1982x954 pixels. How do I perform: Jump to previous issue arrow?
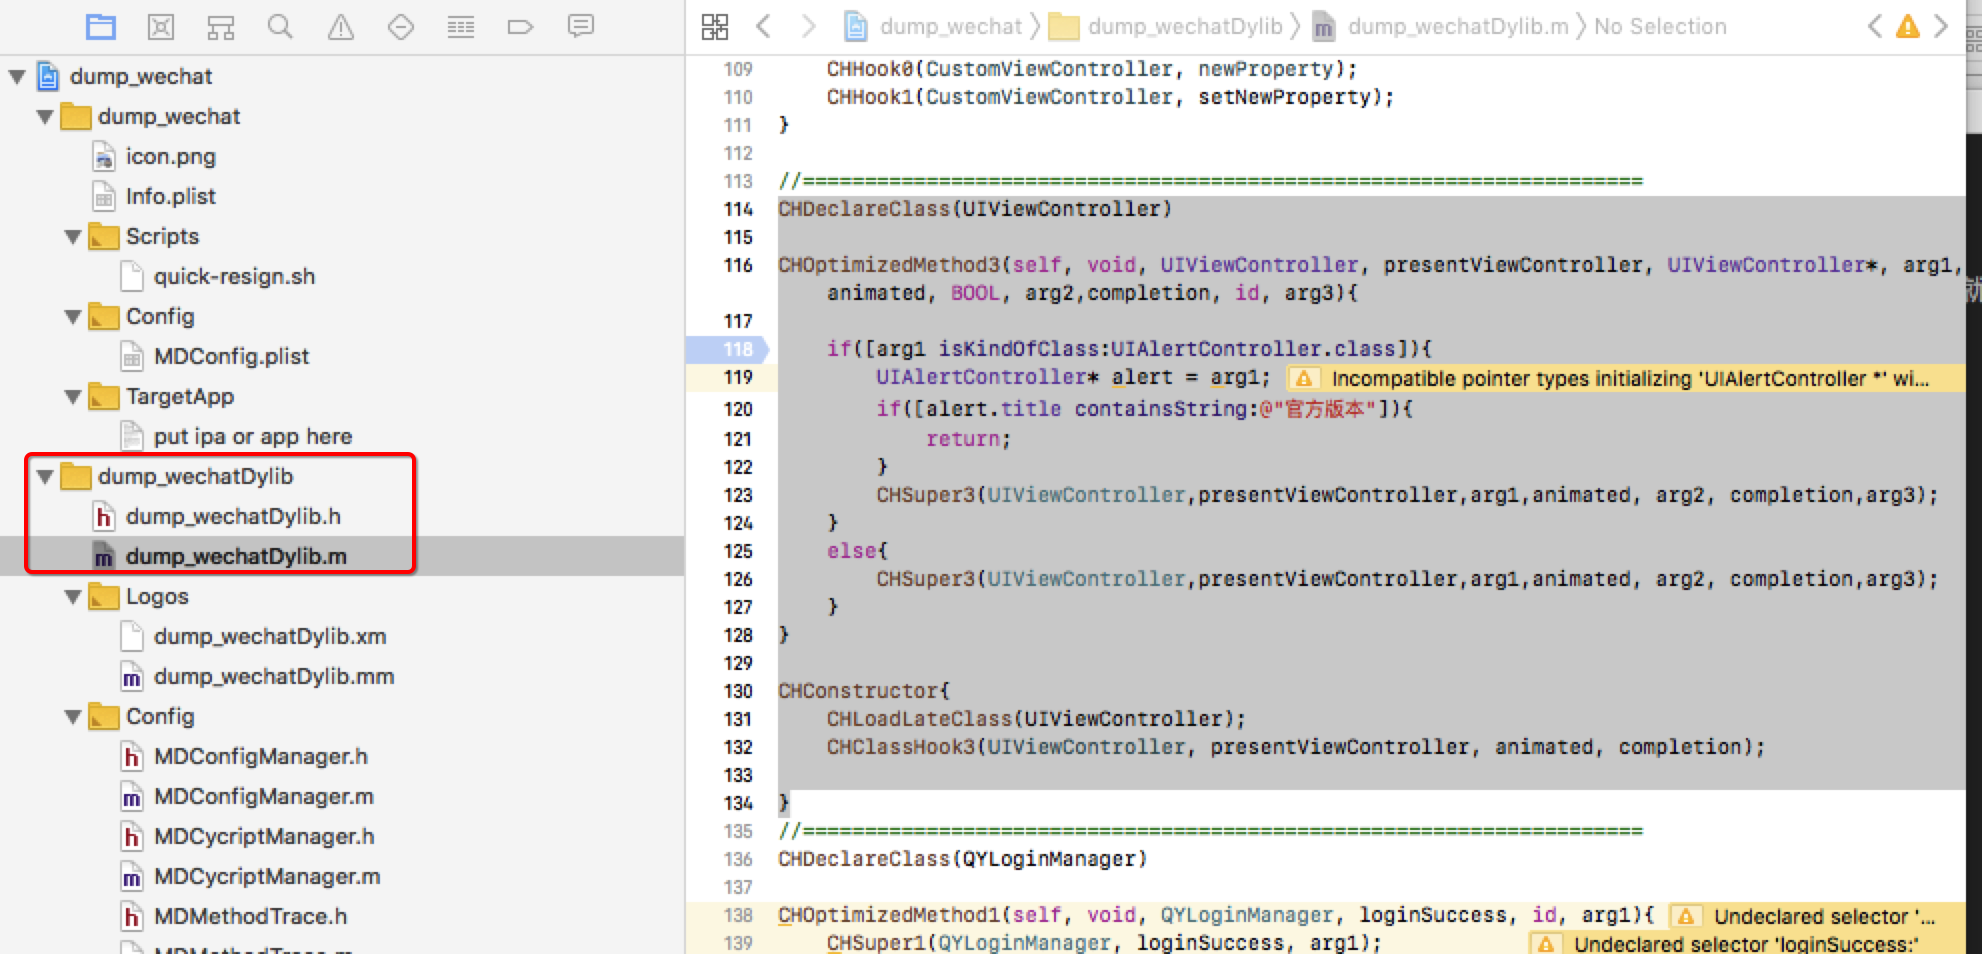pyautogui.click(x=1875, y=26)
